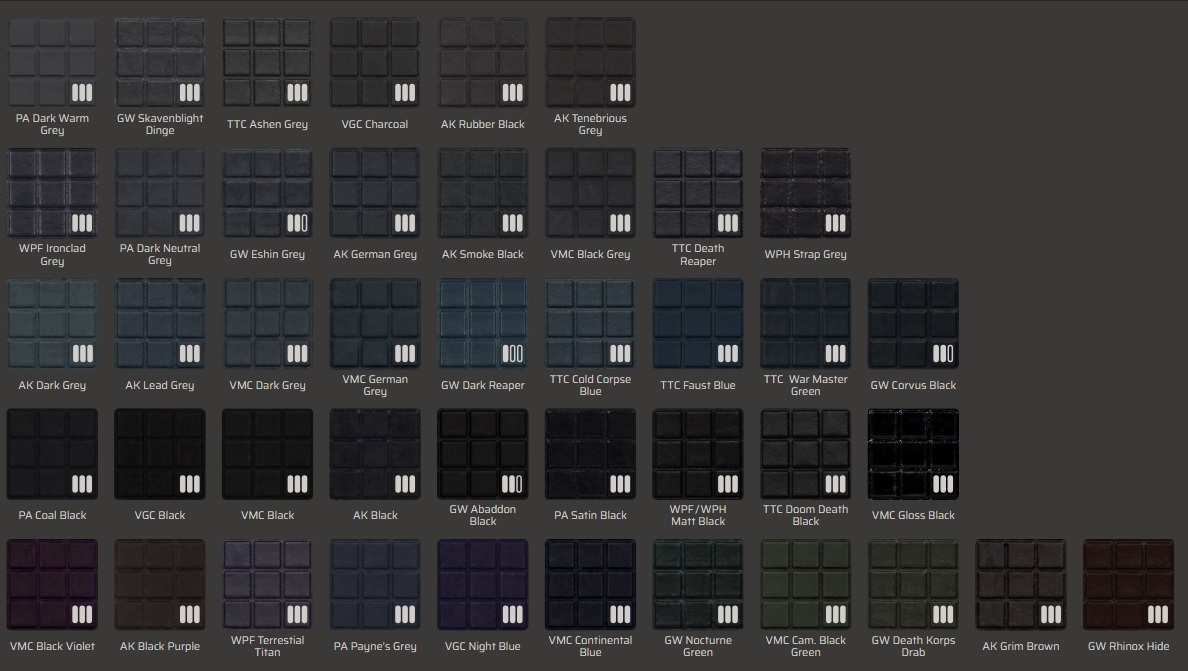1188x671 pixels.
Task: Pick the AK Tenebrious Grey swatch
Action: [590, 62]
